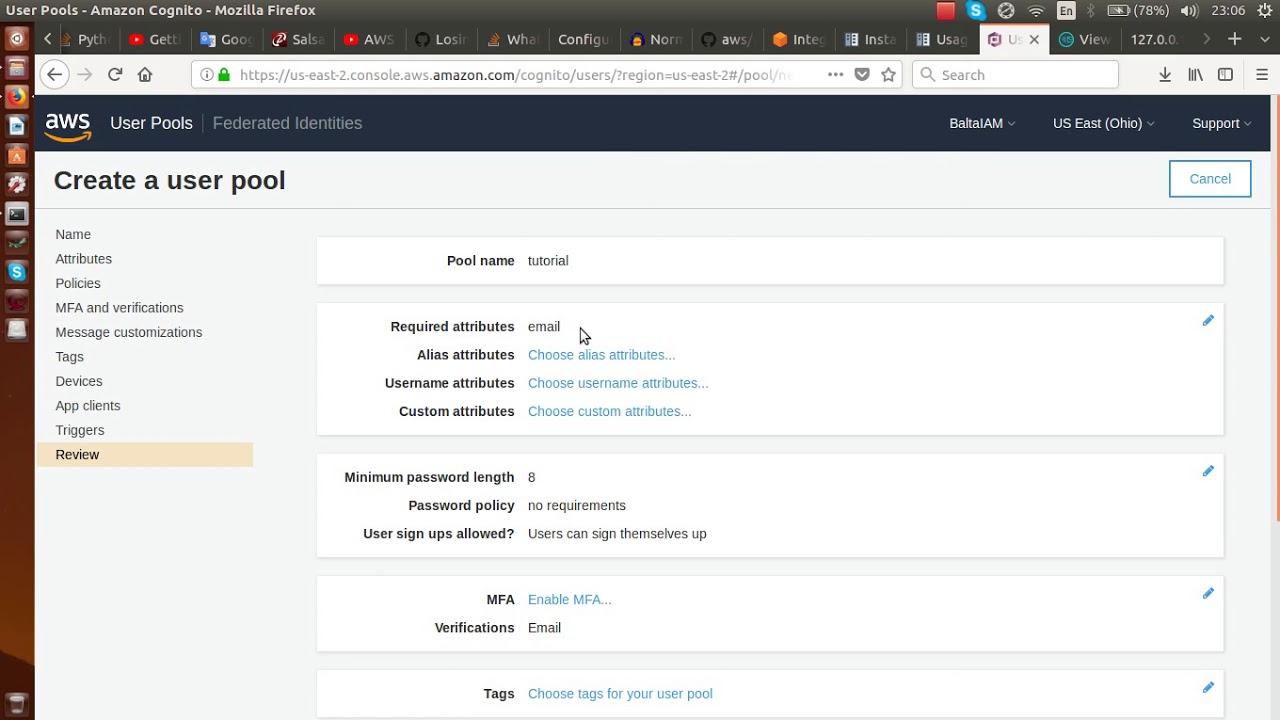Image resolution: width=1280 pixels, height=720 pixels.
Task: Open the volume indicator in top panel
Action: [1189, 11]
